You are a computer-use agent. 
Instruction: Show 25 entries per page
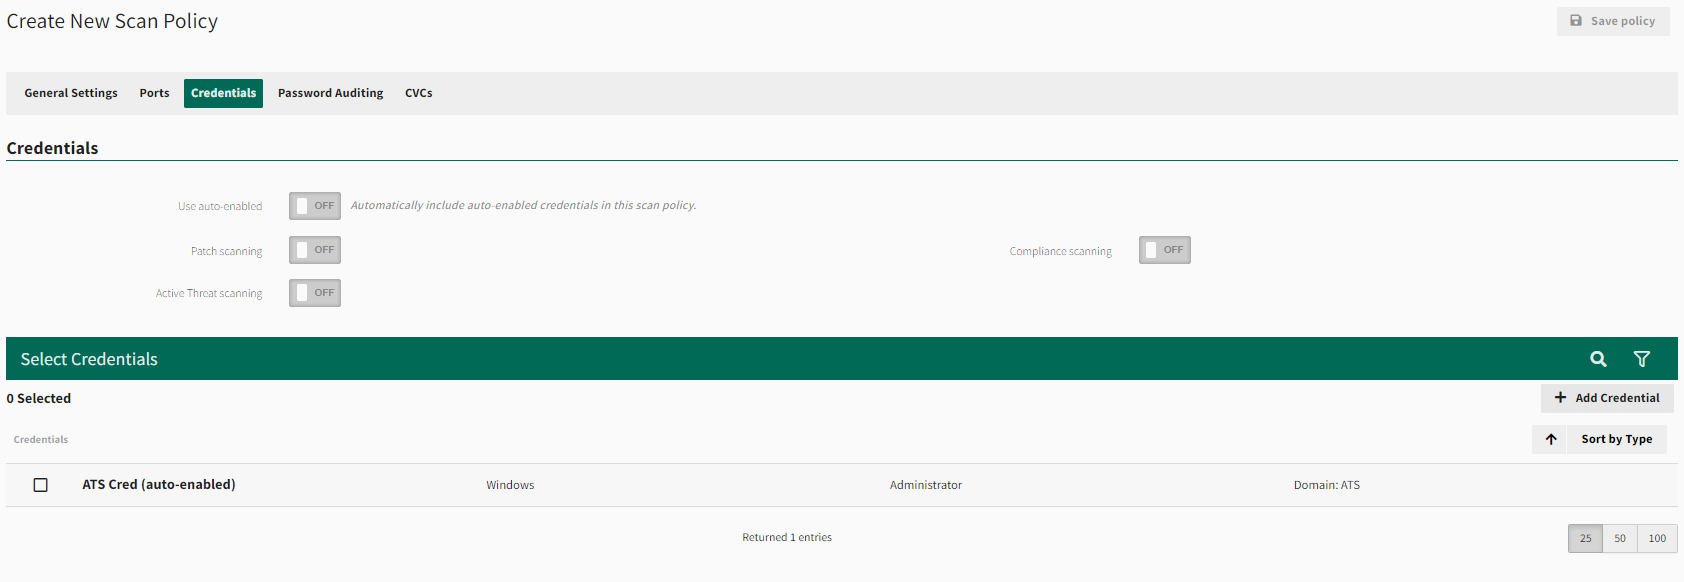pos(1585,538)
